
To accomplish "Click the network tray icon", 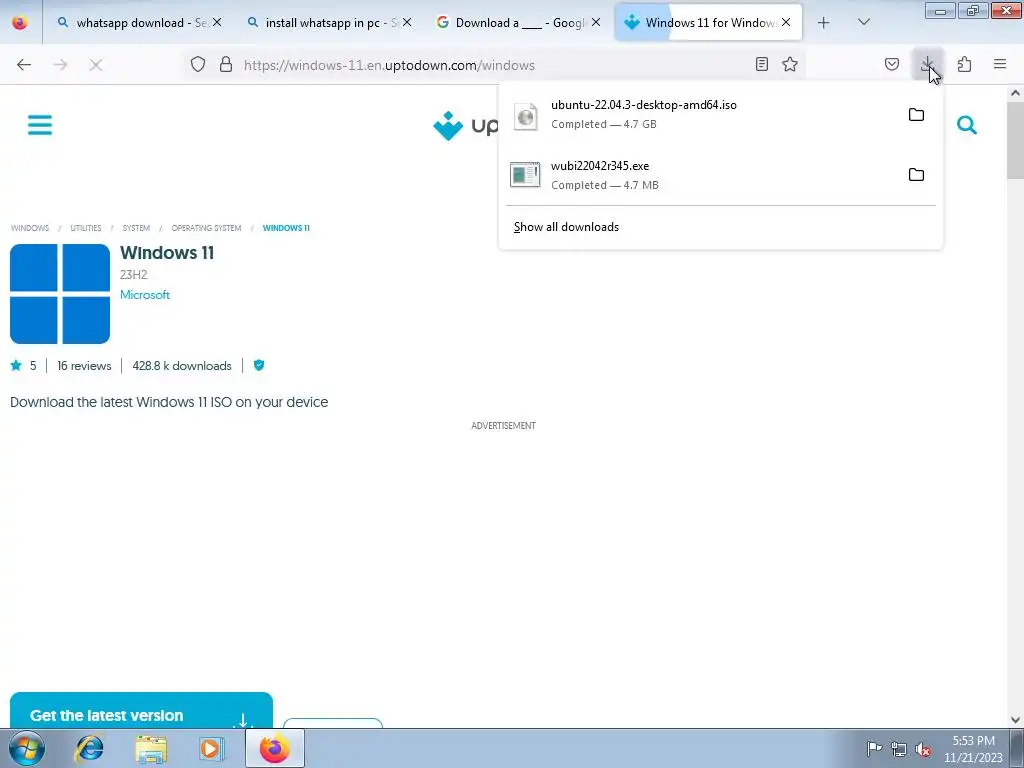I will [x=899, y=748].
